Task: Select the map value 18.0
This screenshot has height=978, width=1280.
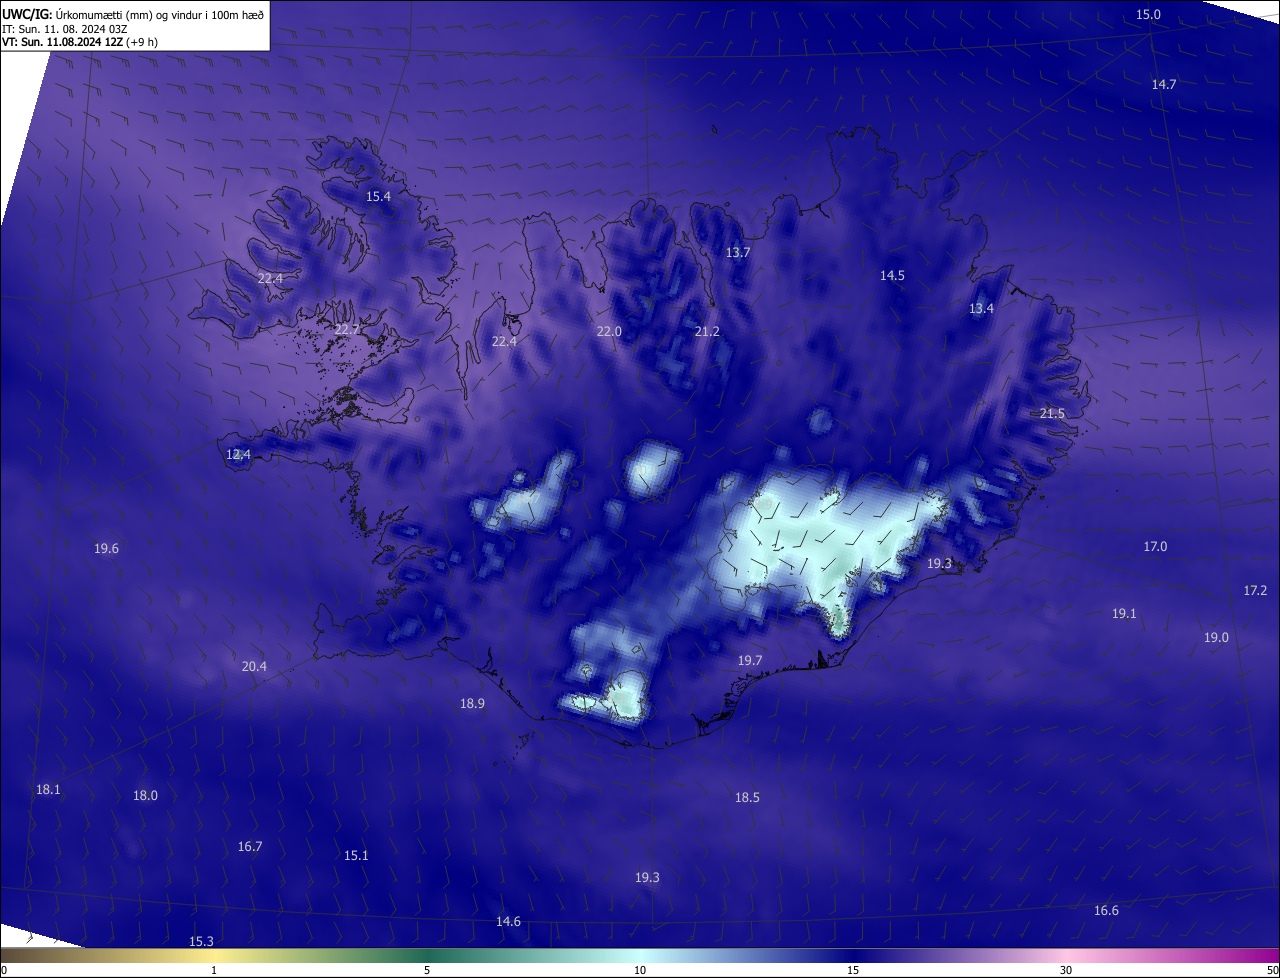Action: tap(145, 796)
